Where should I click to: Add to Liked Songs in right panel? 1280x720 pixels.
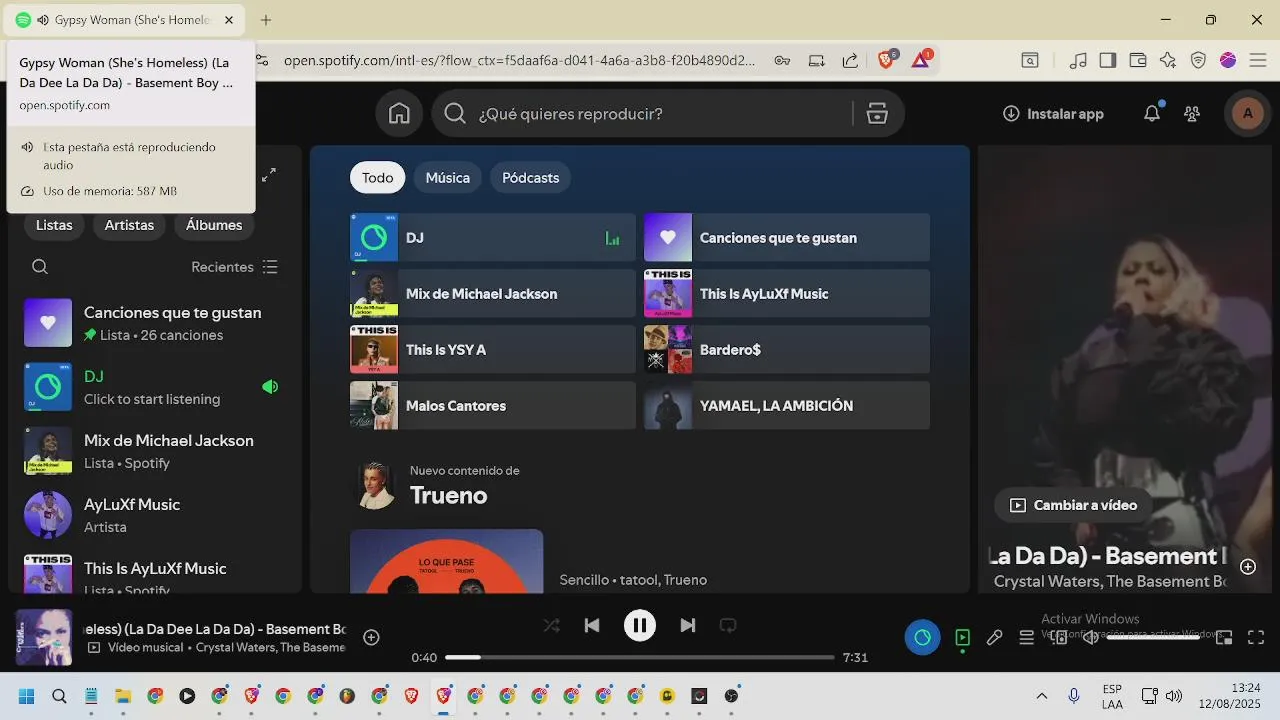point(1248,567)
